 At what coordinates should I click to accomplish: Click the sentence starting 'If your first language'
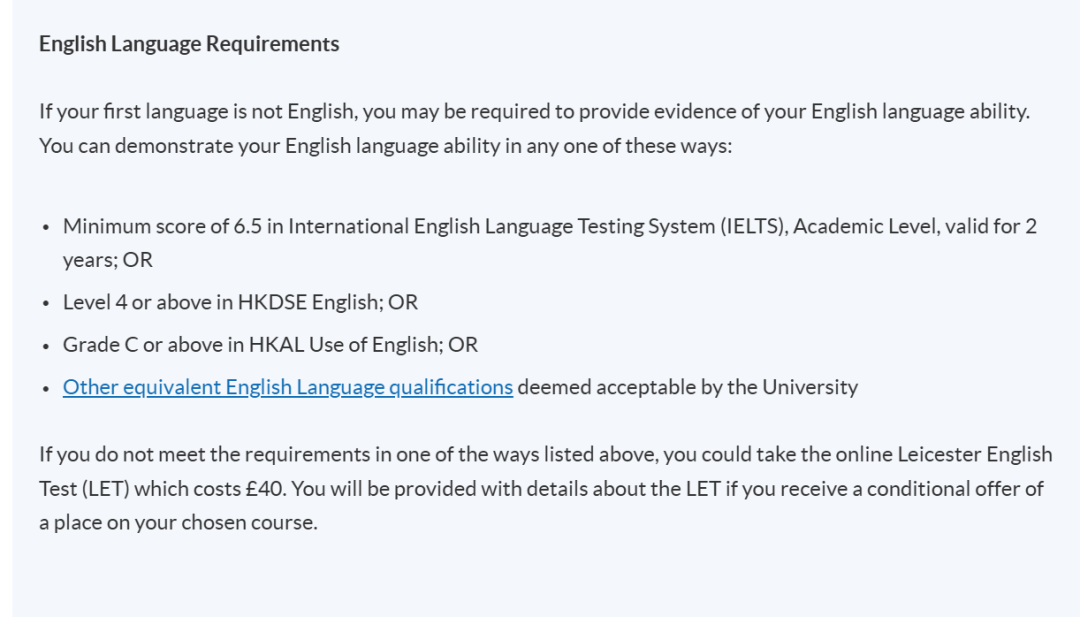pos(534,112)
